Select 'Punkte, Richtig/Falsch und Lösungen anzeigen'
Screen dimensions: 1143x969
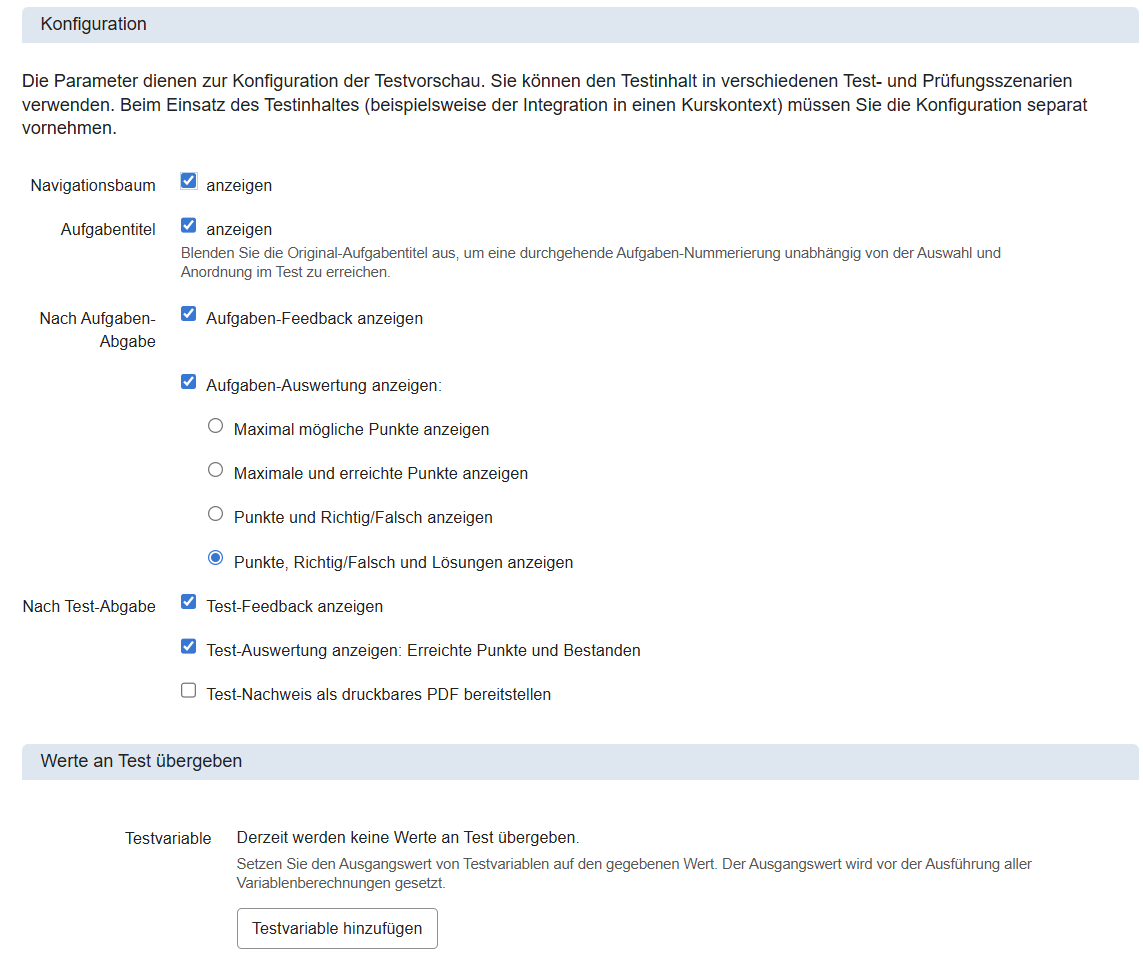[x=215, y=558]
